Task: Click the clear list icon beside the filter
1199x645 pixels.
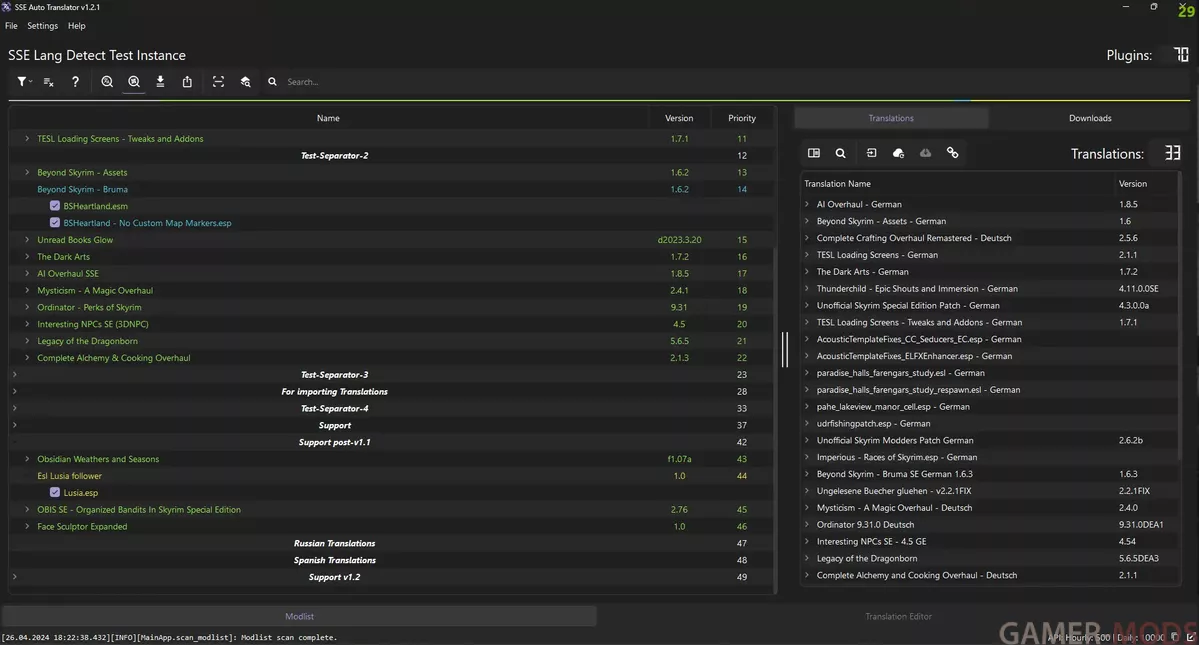Action: 48,82
